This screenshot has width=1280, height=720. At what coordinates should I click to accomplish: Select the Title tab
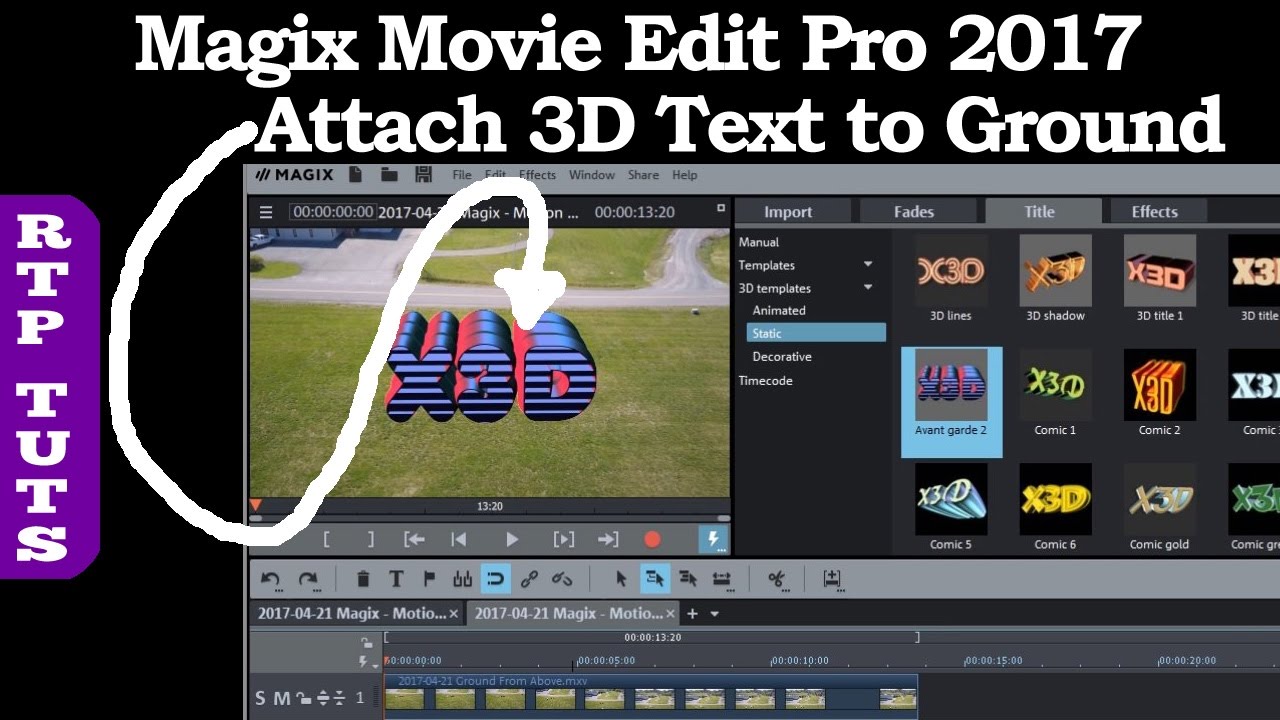[1040, 211]
